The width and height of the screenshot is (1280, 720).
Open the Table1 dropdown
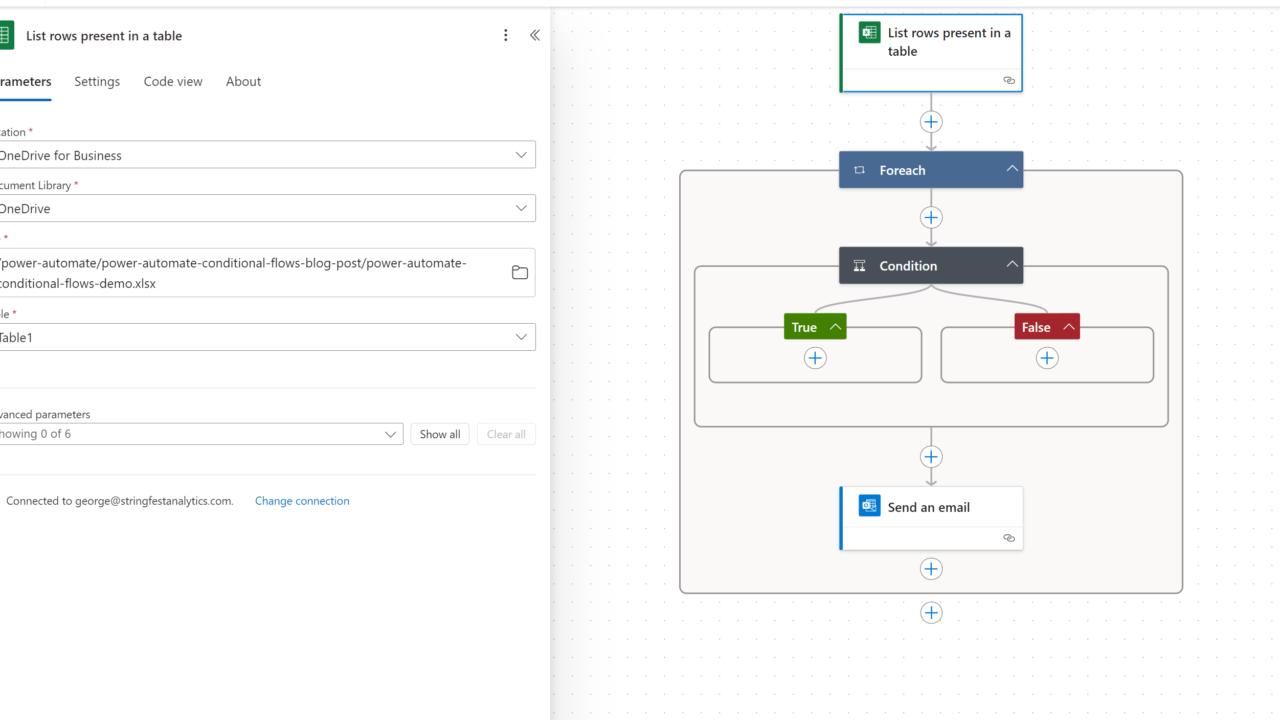click(521, 337)
